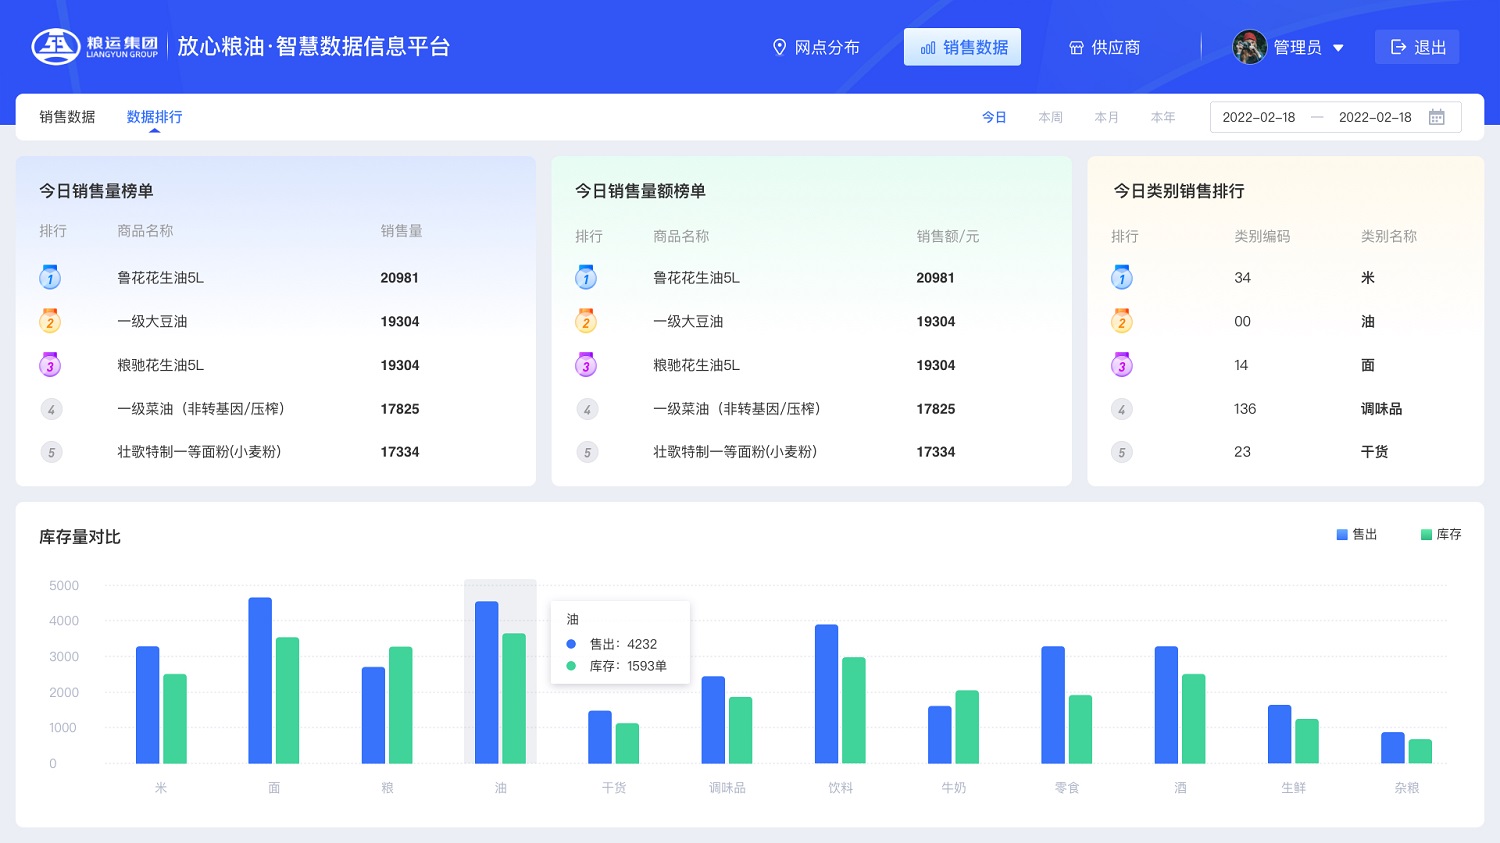
Task: Toggle the 售出 legend on the chart
Action: coord(1357,534)
